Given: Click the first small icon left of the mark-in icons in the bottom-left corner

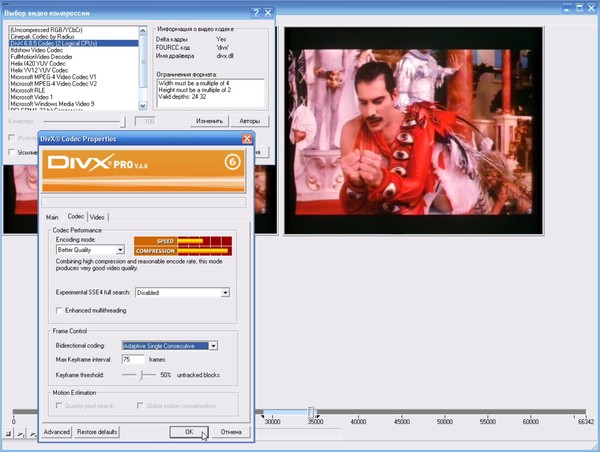Looking at the screenshot, I should pyautogui.click(x=8, y=434).
